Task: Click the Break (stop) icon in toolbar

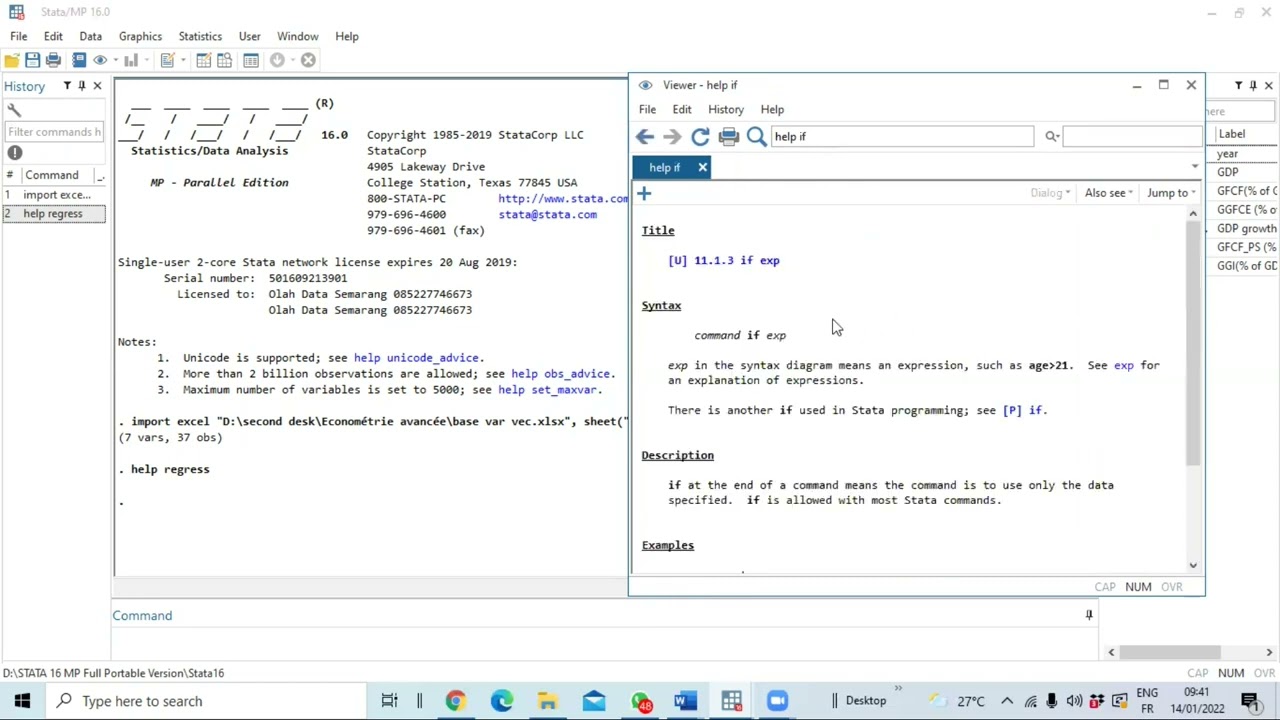Action: 308,60
